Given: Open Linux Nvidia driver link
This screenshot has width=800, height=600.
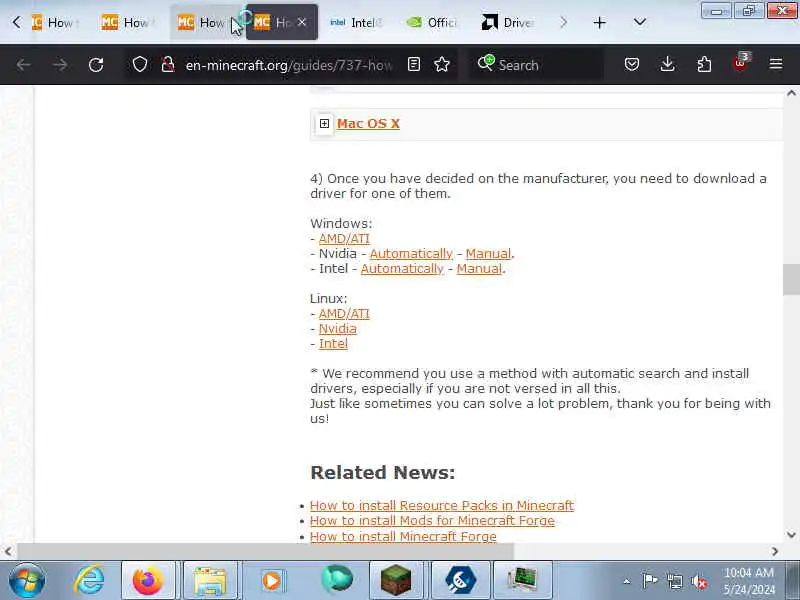Looking at the screenshot, I should tap(337, 329).
